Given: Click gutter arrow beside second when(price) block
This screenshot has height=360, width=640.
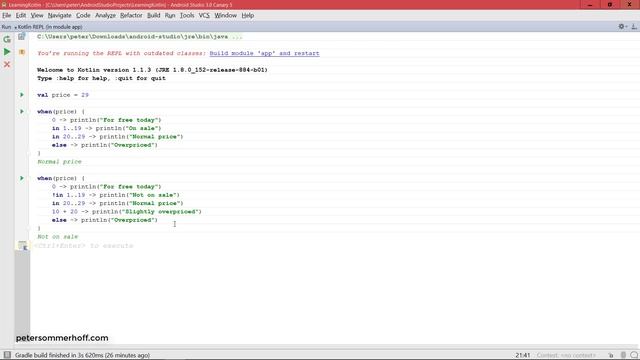Looking at the screenshot, I should point(22,178).
